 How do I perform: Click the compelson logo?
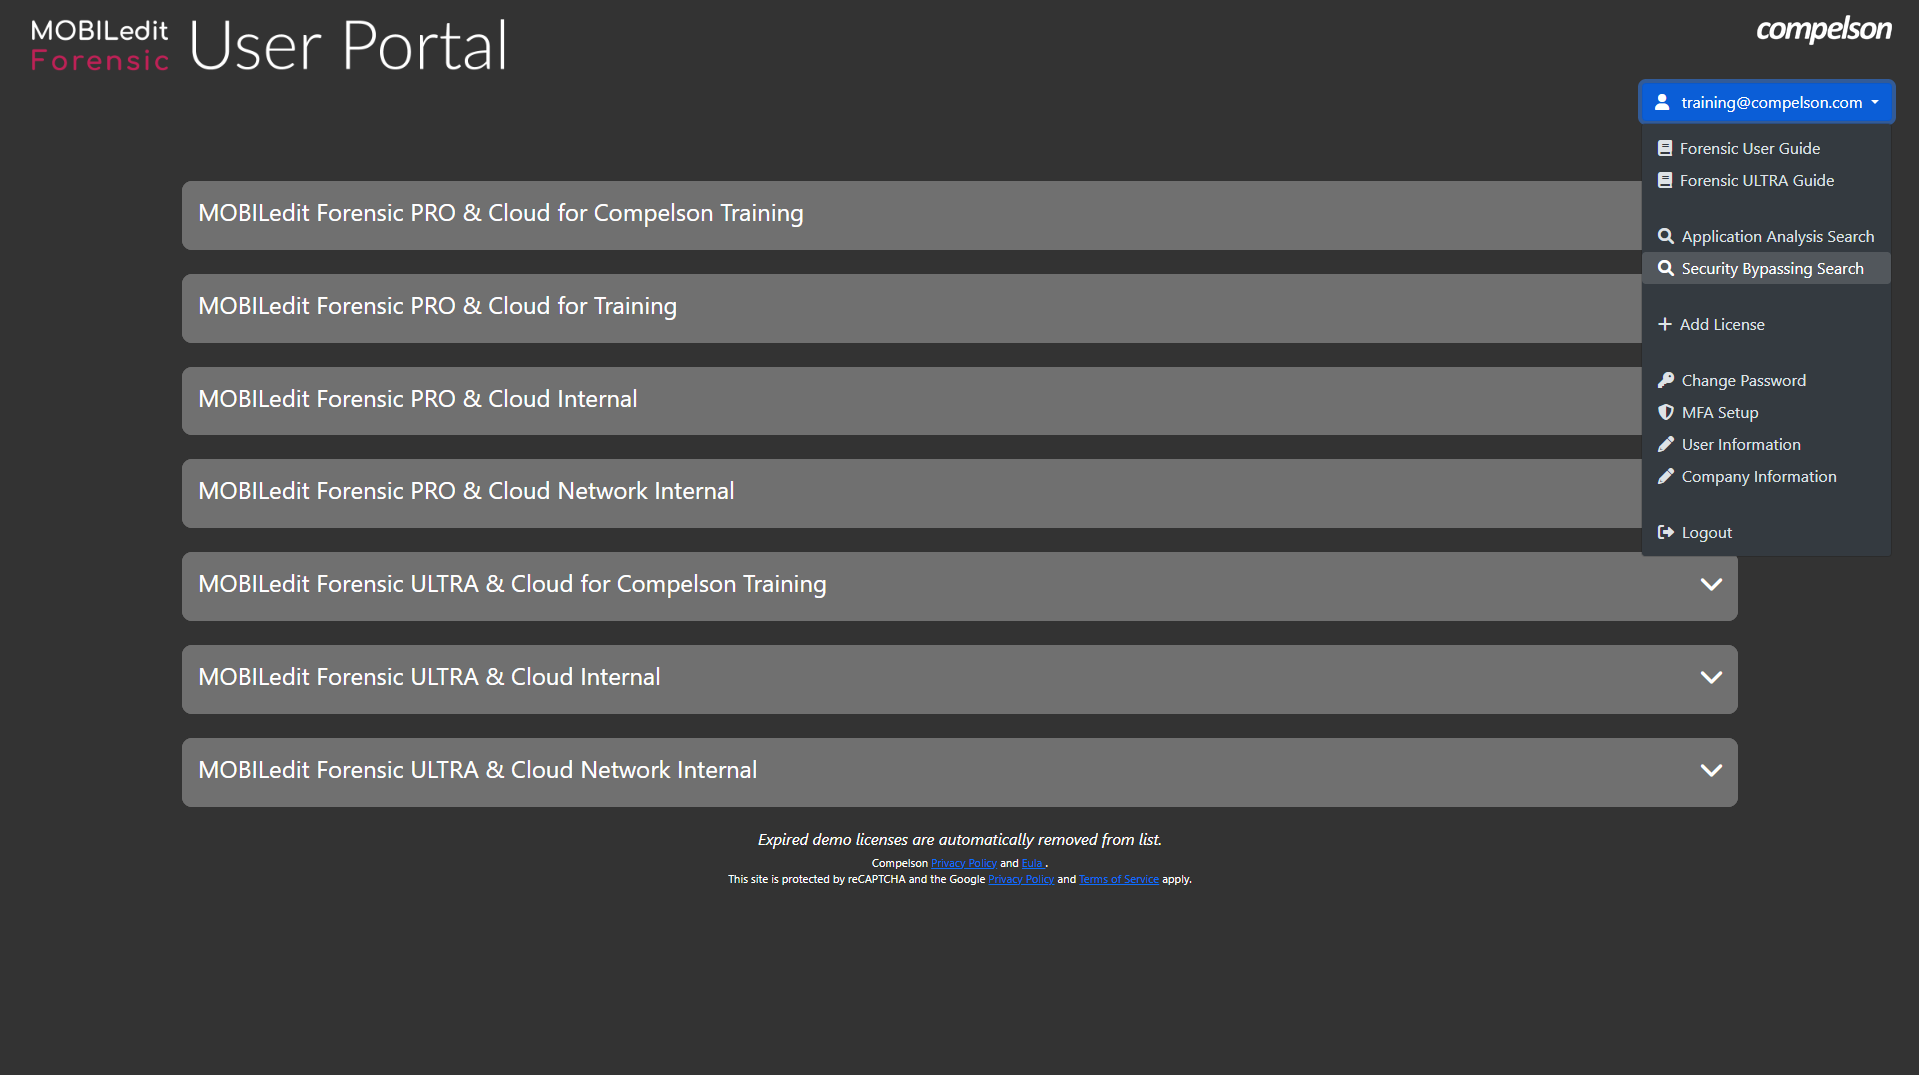[1823, 30]
